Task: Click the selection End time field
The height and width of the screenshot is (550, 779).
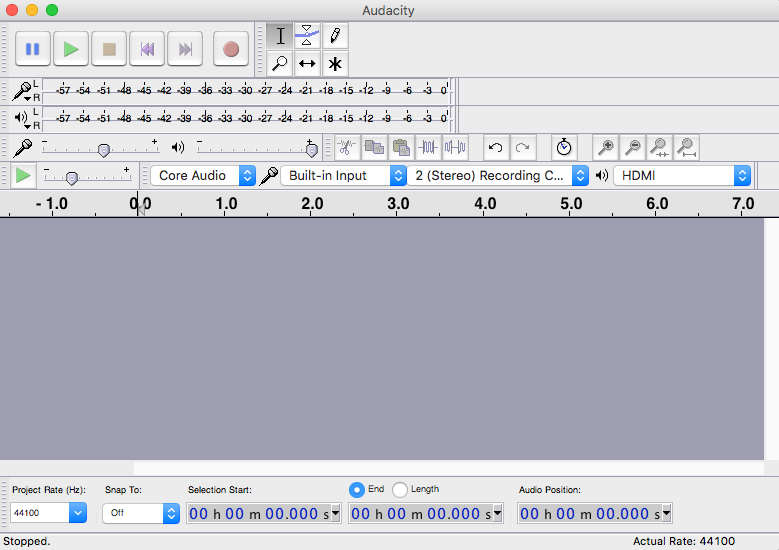Action: point(420,513)
